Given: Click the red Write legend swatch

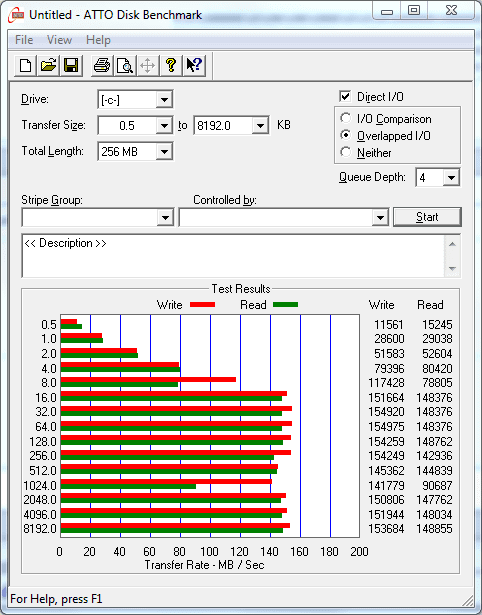Looking at the screenshot, I should (x=202, y=304).
